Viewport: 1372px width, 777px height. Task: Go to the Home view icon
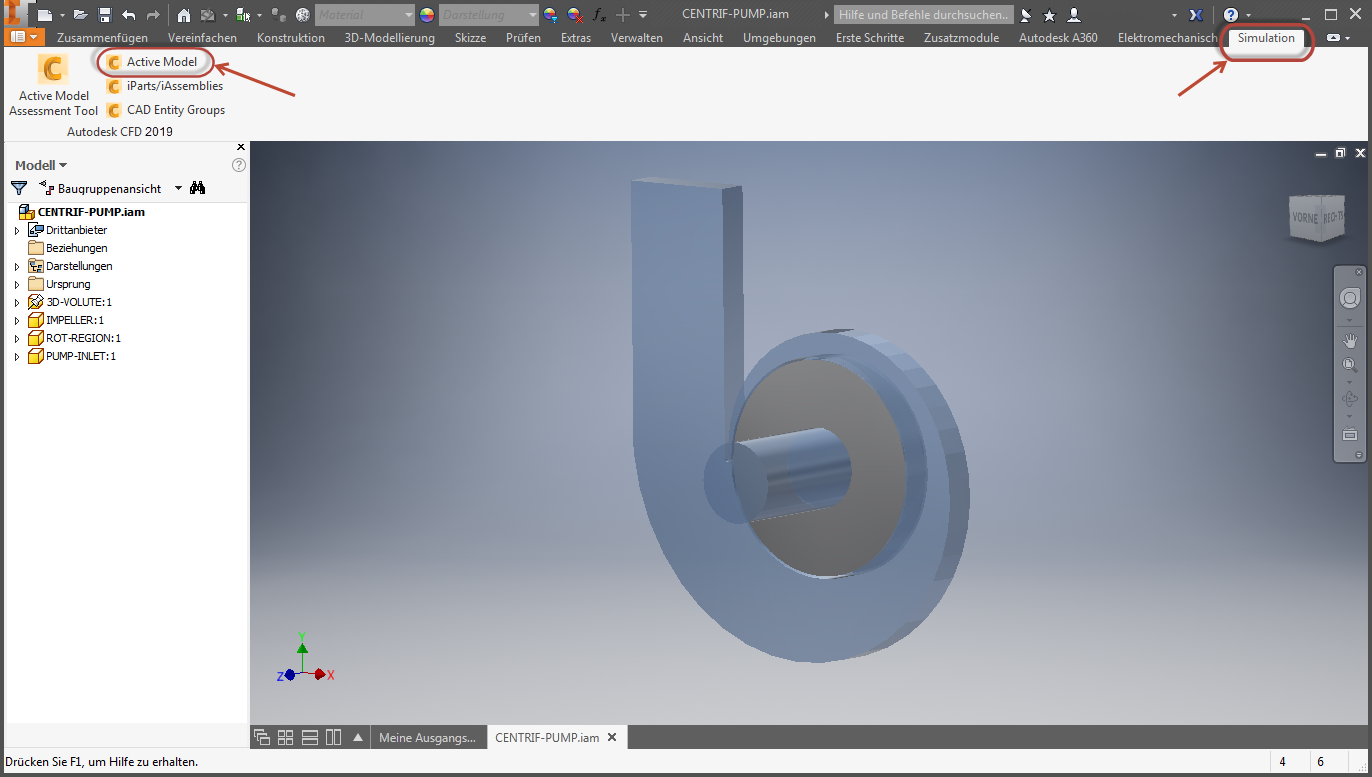pos(184,15)
